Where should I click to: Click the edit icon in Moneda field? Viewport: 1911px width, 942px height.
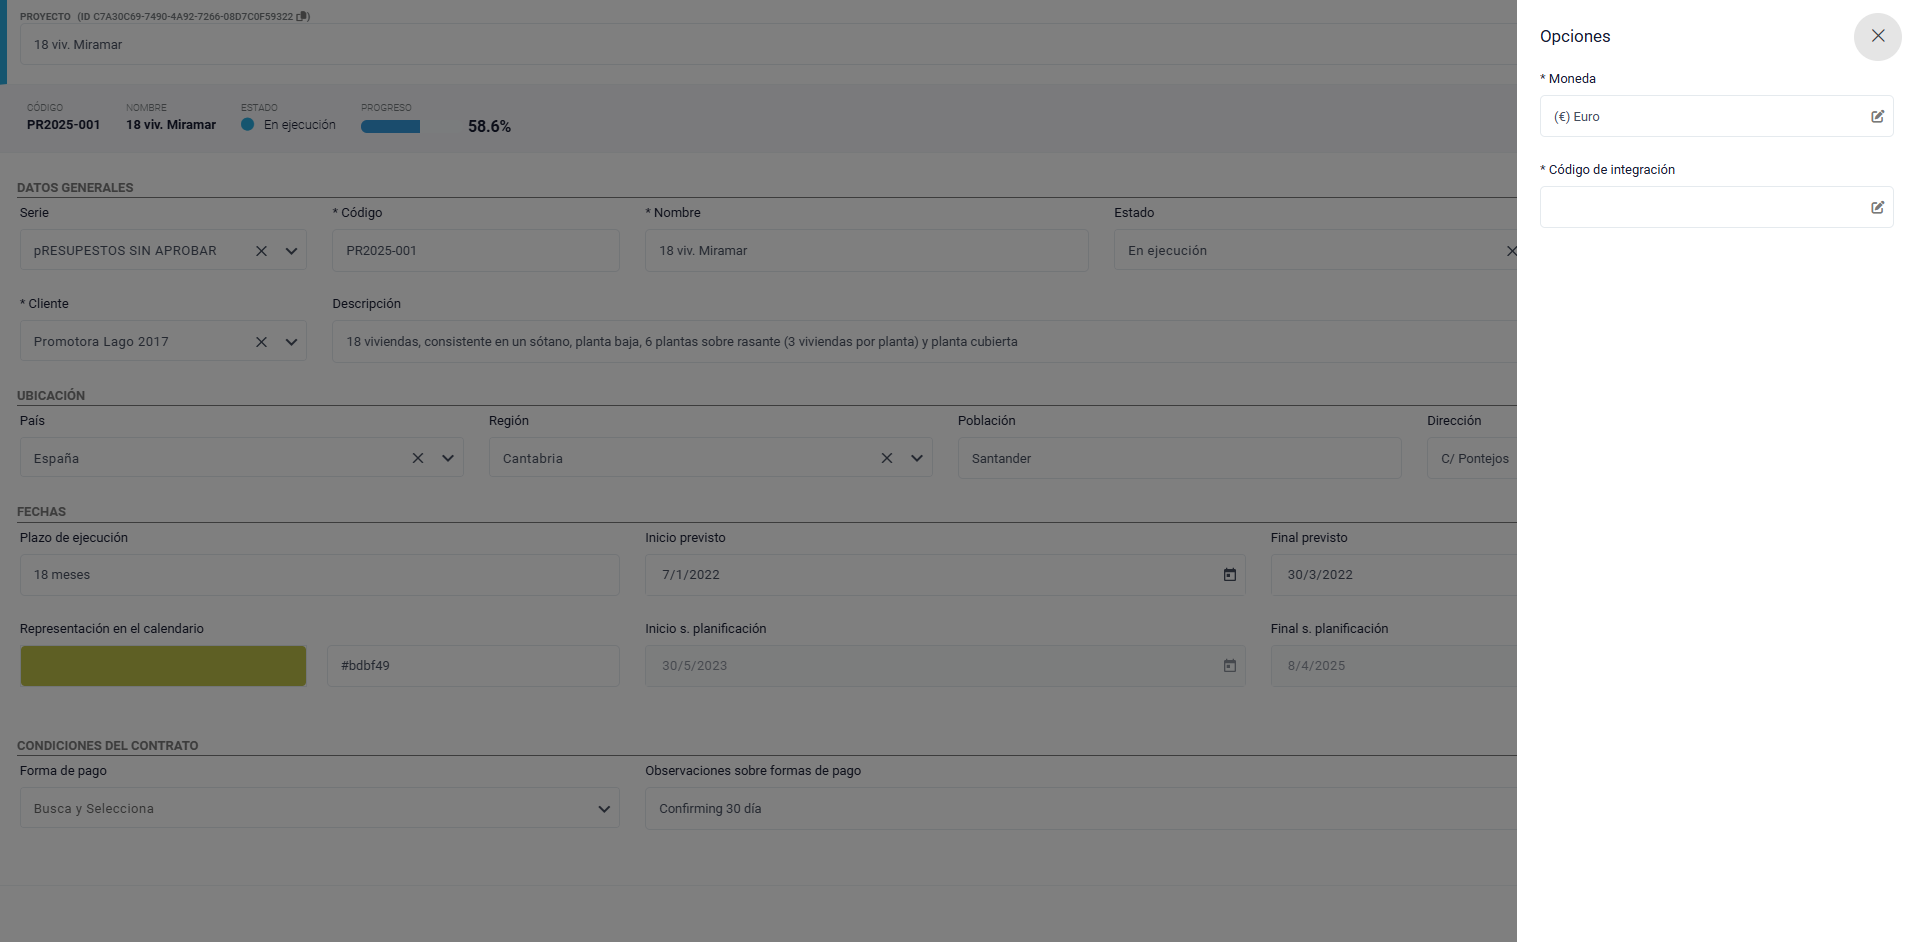pos(1877,117)
